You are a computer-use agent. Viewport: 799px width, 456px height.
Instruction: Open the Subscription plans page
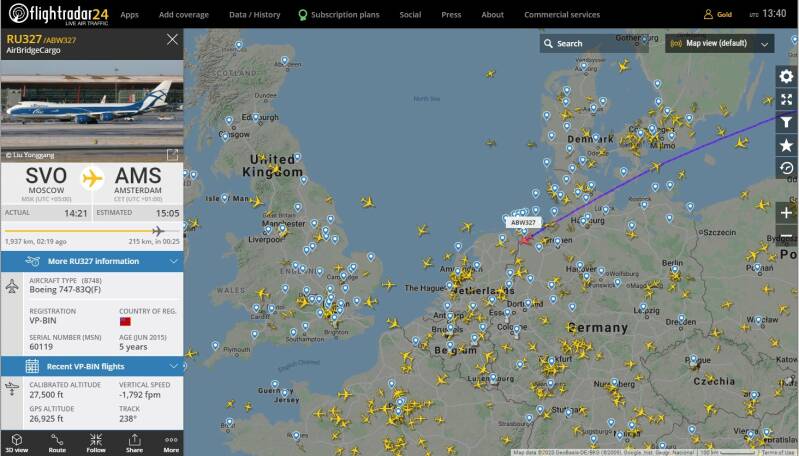point(345,15)
